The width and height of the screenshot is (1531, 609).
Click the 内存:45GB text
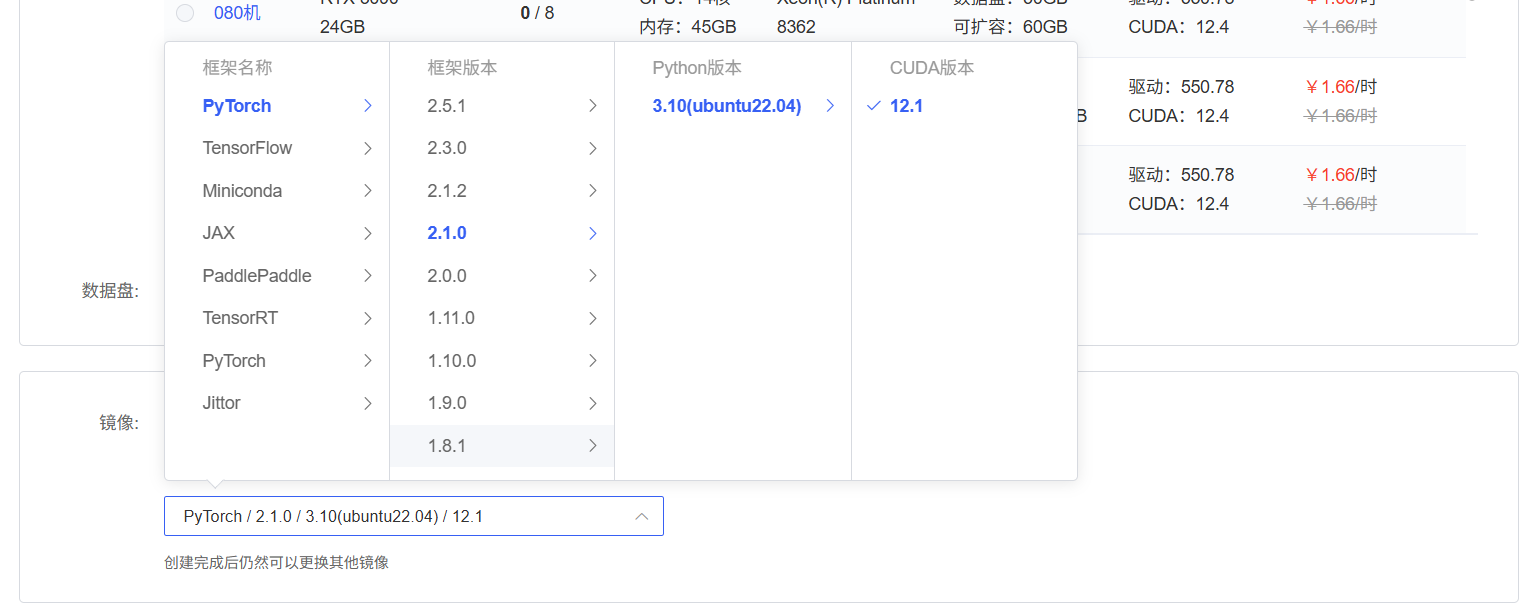(x=688, y=27)
